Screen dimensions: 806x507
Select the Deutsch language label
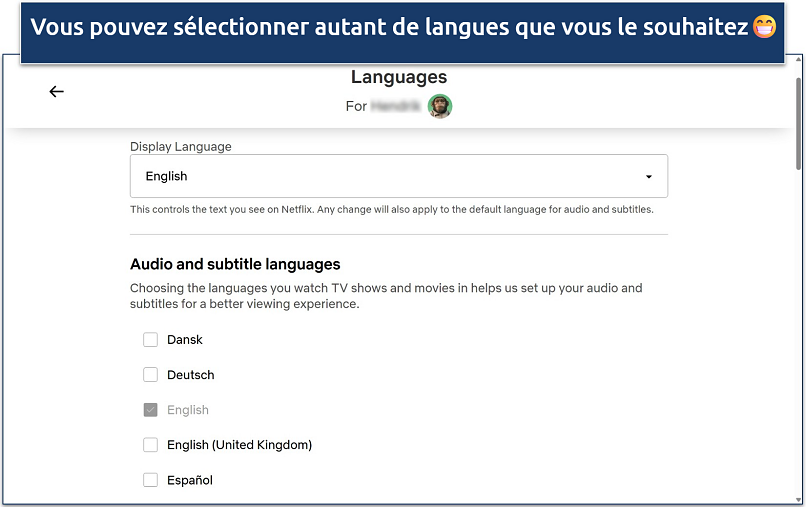191,375
